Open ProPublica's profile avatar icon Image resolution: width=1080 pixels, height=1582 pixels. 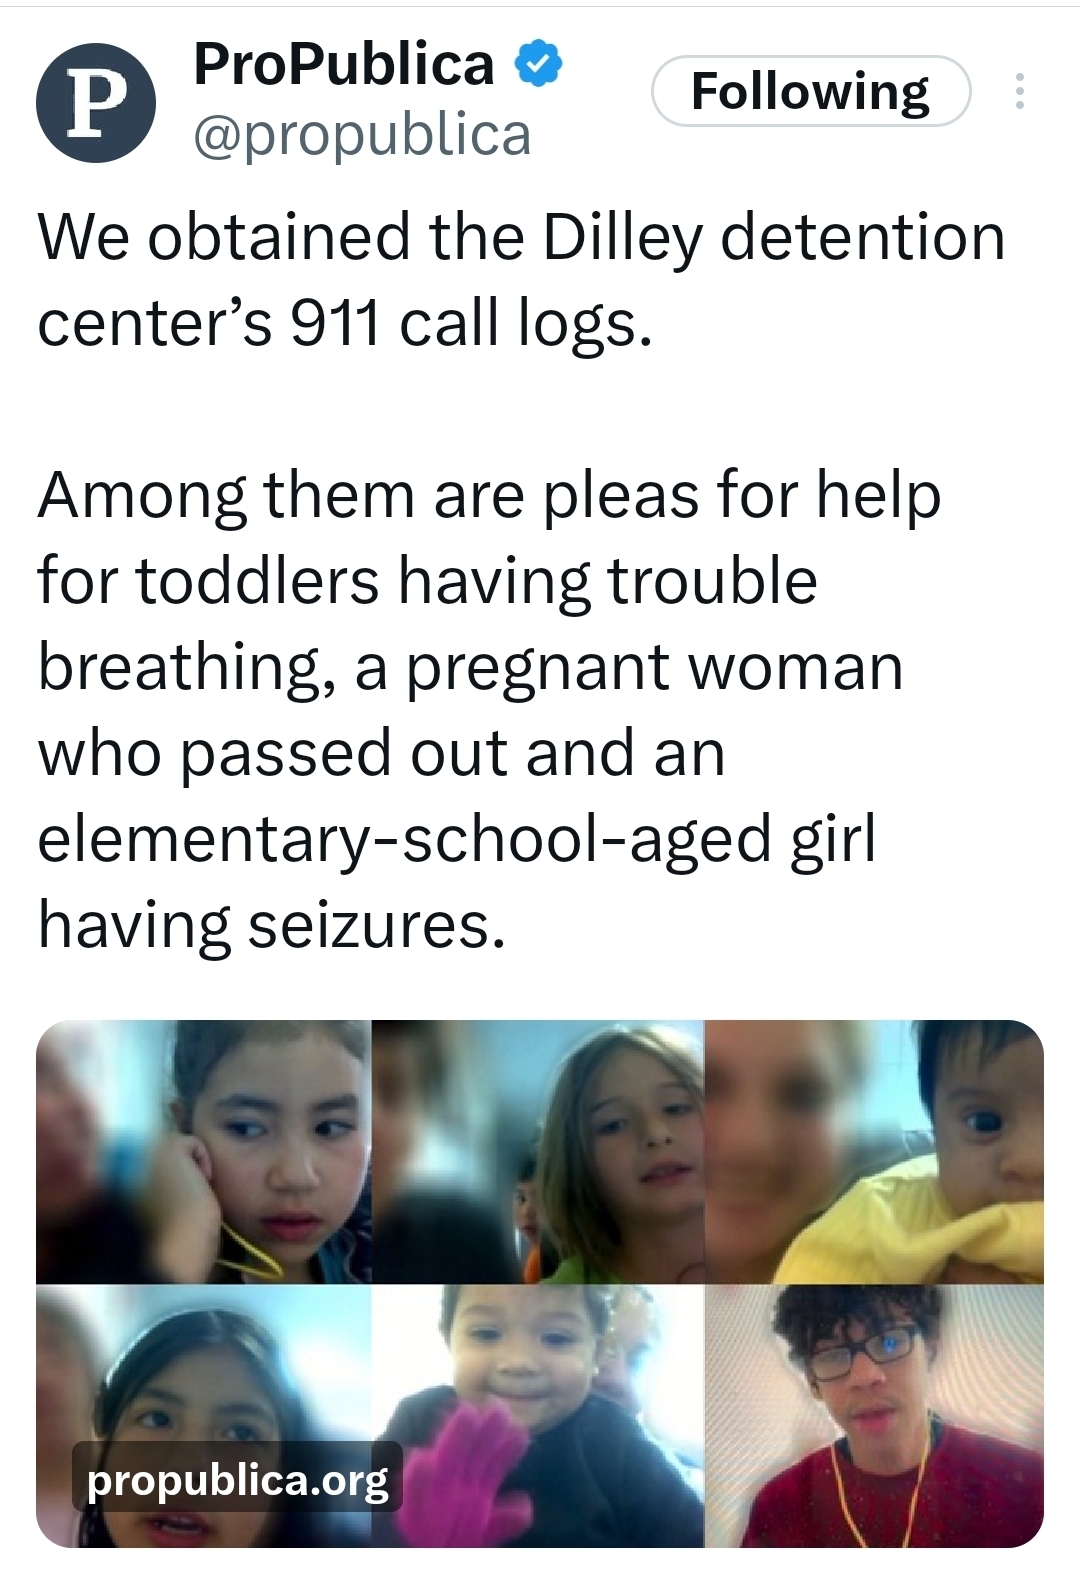(96, 103)
